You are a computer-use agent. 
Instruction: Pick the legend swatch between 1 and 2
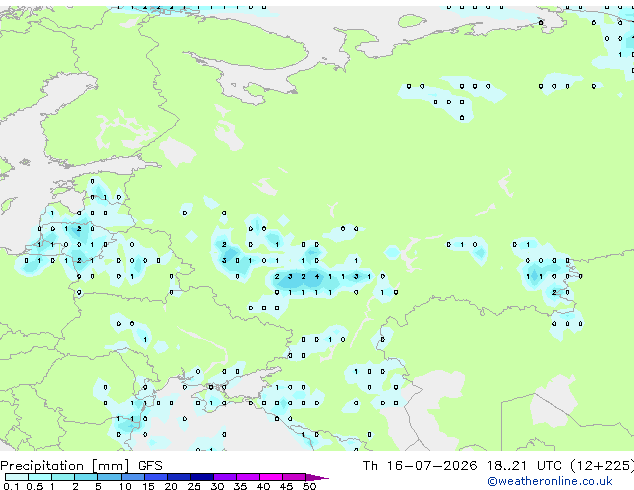pos(63,477)
